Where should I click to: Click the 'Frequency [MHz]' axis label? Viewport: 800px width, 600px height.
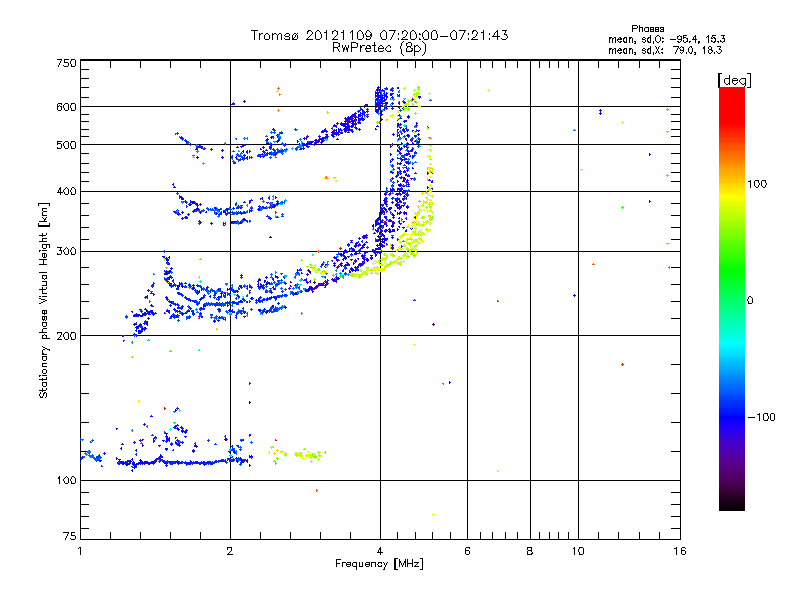click(379, 564)
